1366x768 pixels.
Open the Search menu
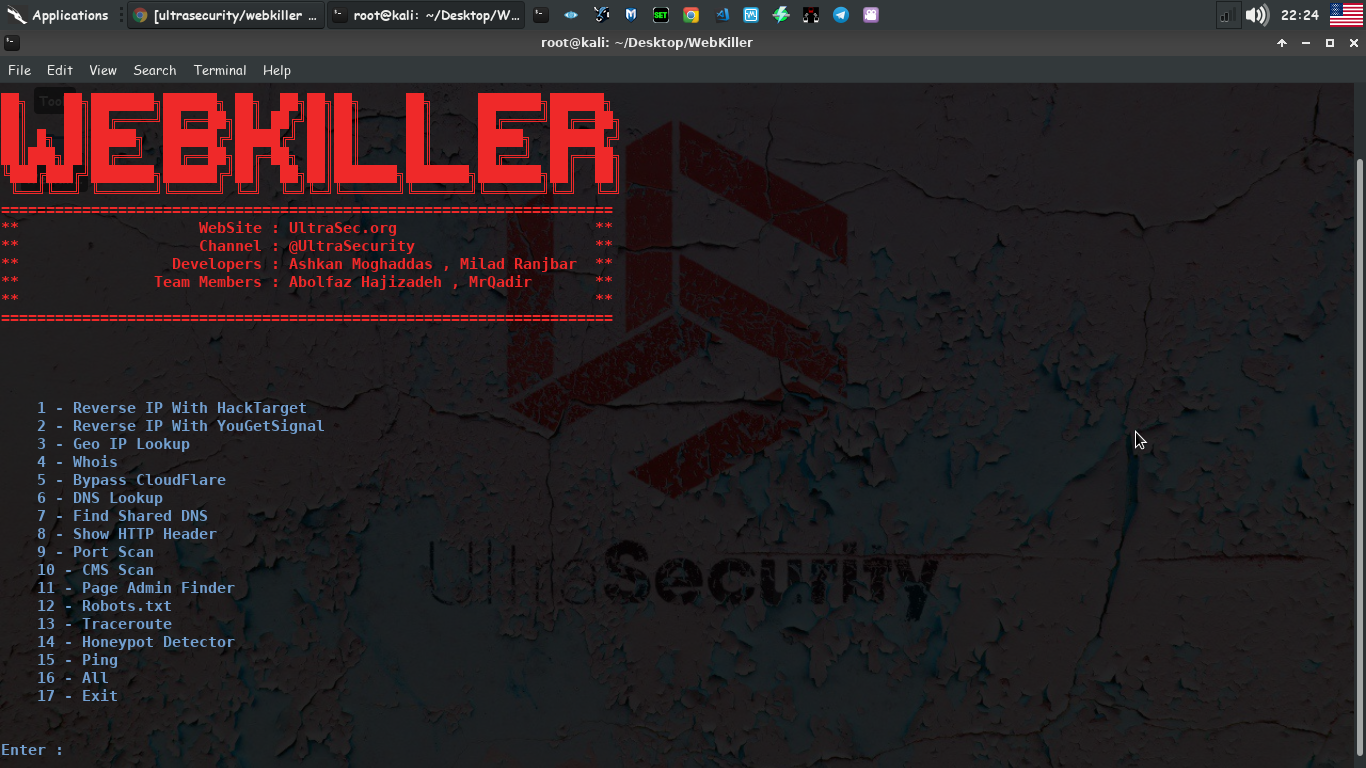(x=155, y=70)
